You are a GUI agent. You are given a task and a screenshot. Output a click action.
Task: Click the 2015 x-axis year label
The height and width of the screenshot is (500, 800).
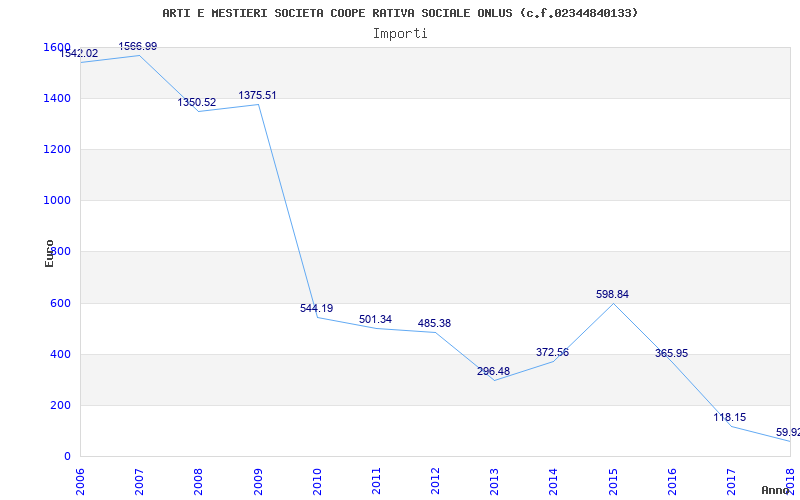(x=613, y=482)
